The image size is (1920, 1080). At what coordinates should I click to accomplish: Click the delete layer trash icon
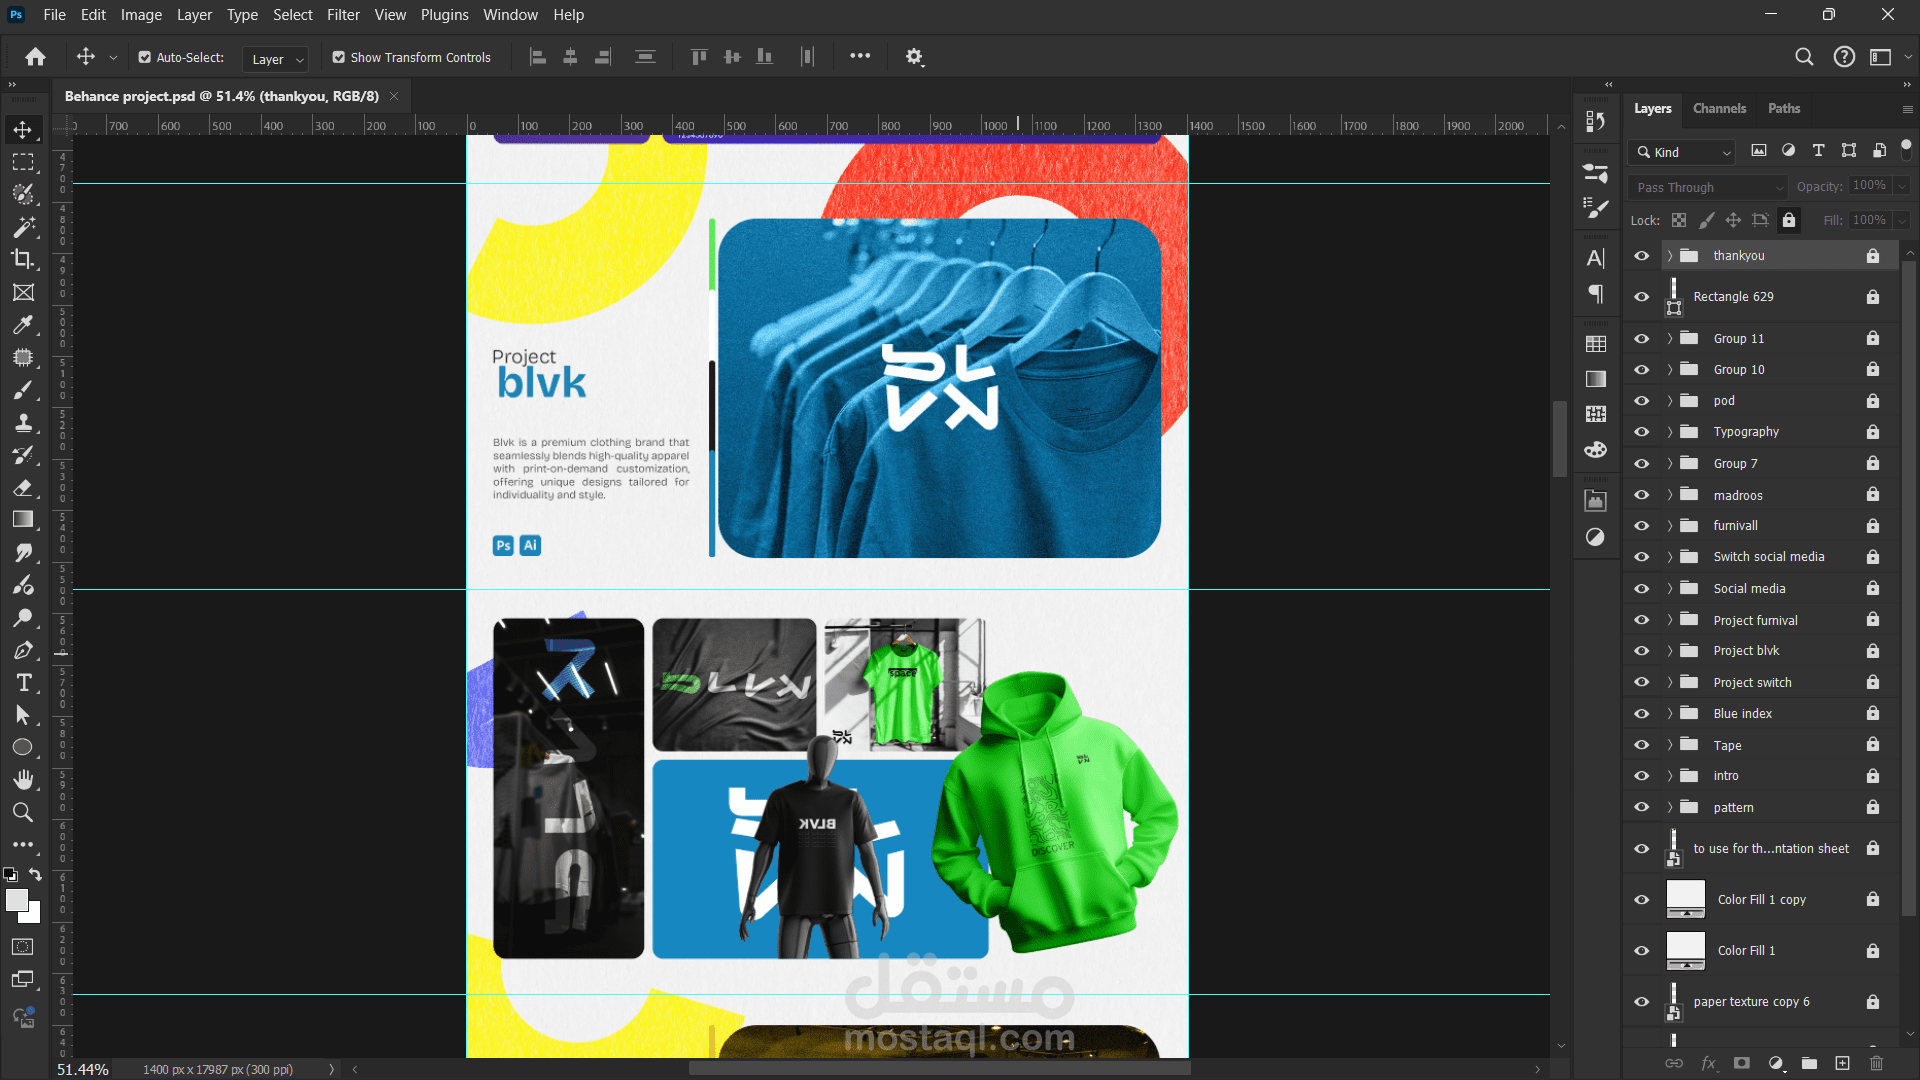(x=1876, y=1063)
